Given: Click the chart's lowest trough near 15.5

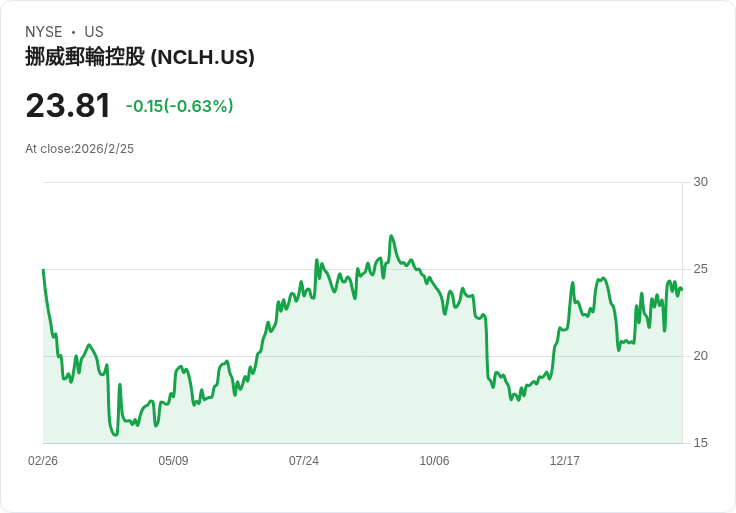Looking at the screenshot, I should [115, 435].
